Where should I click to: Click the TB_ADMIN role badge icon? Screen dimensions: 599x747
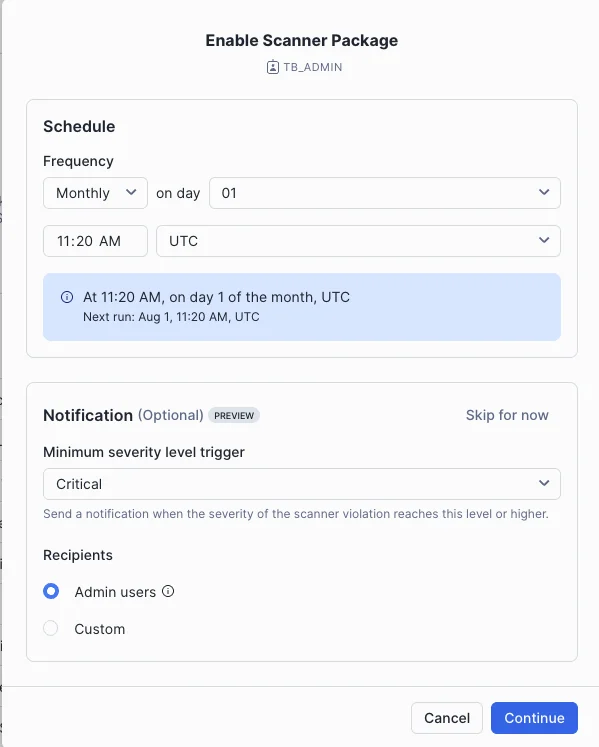[273, 67]
